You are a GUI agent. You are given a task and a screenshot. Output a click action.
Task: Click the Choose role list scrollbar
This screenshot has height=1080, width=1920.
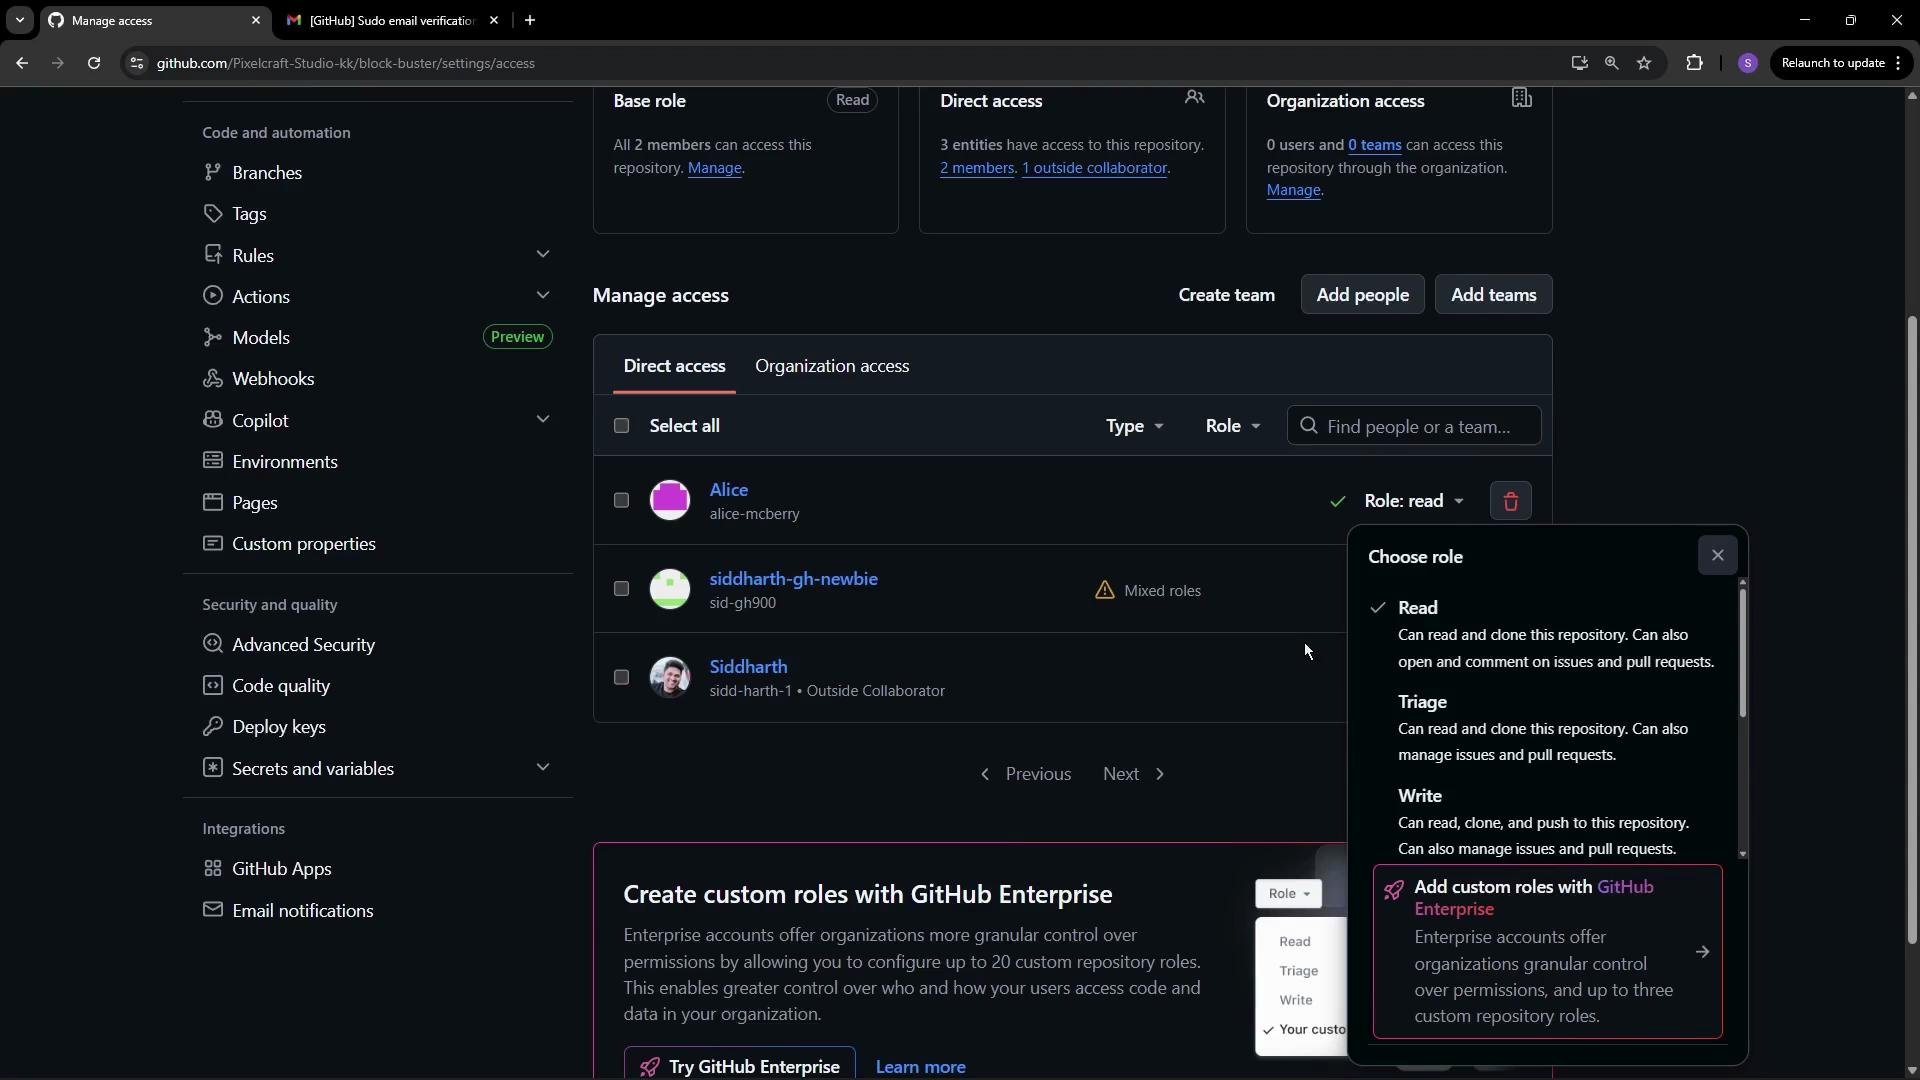coord(1742,652)
